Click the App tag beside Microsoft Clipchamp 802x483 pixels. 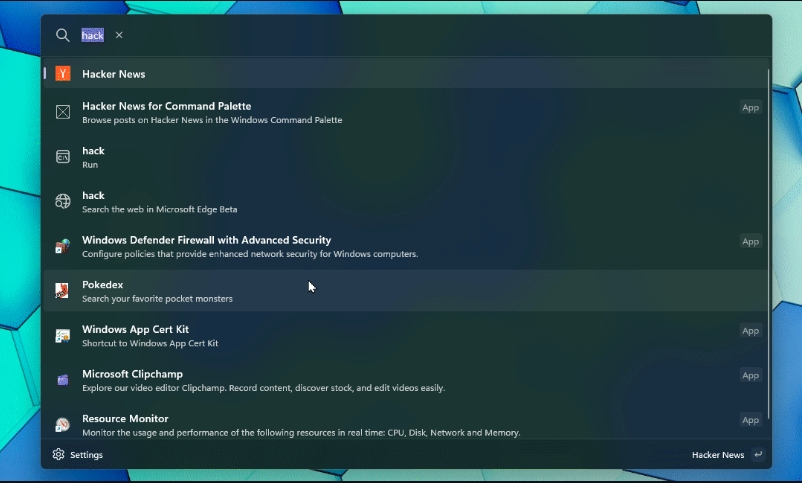(750, 375)
